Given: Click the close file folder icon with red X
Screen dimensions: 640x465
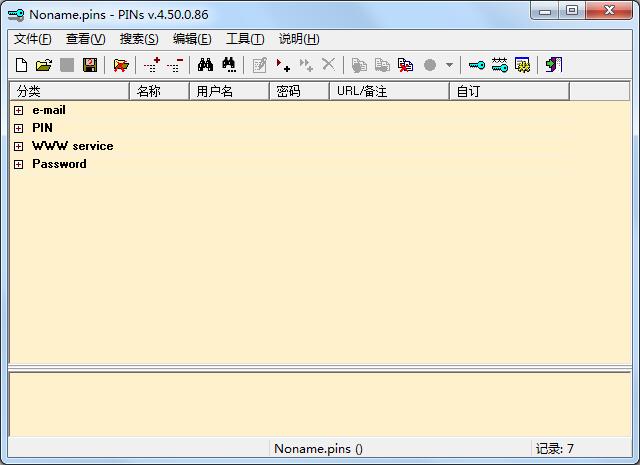Looking at the screenshot, I should pos(121,65).
